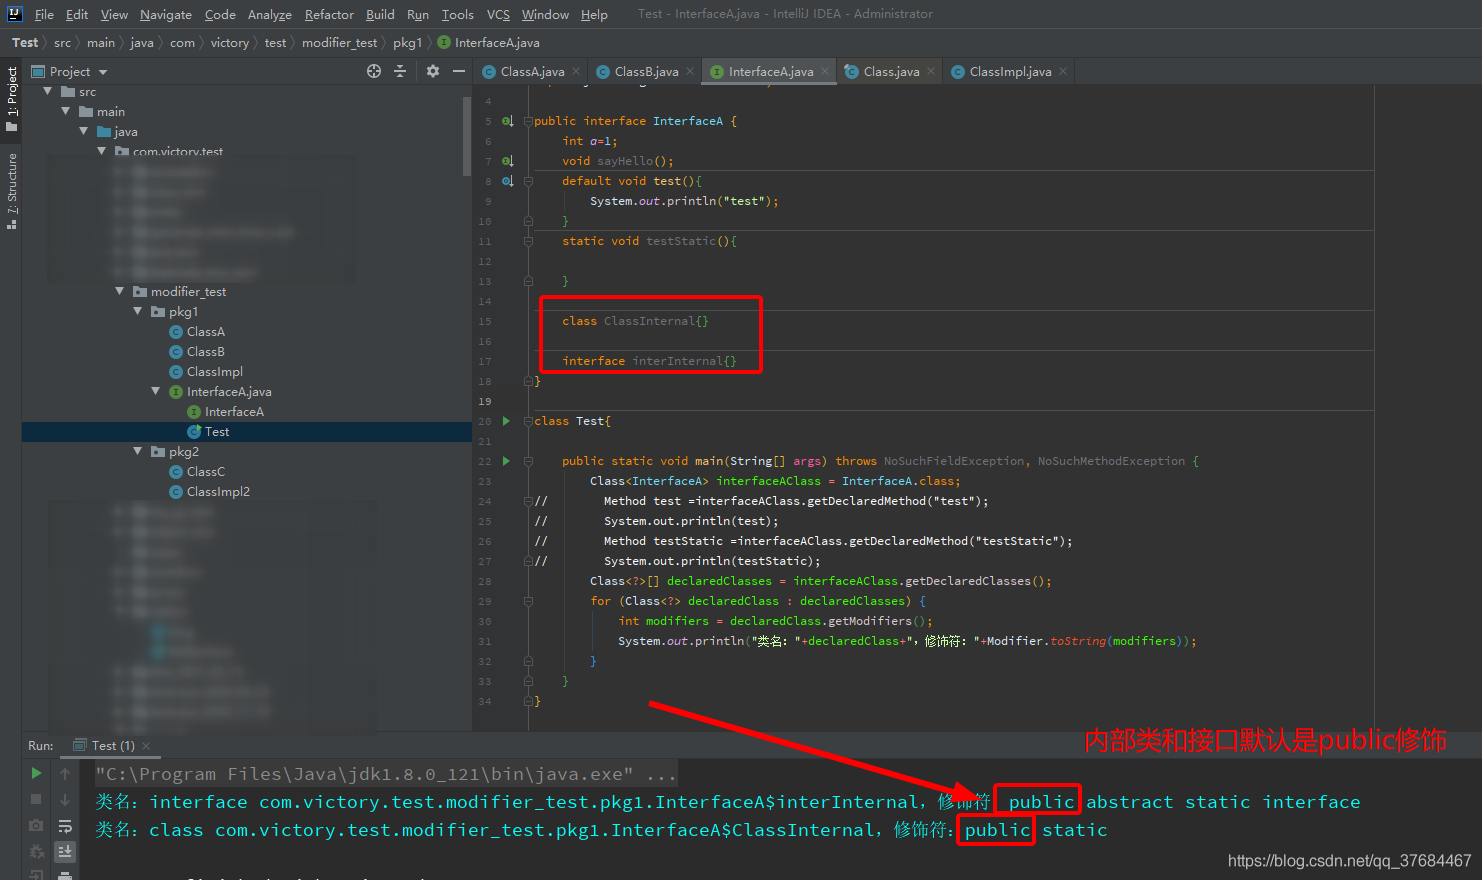Open the File menu
The height and width of the screenshot is (880, 1482).
pos(44,14)
